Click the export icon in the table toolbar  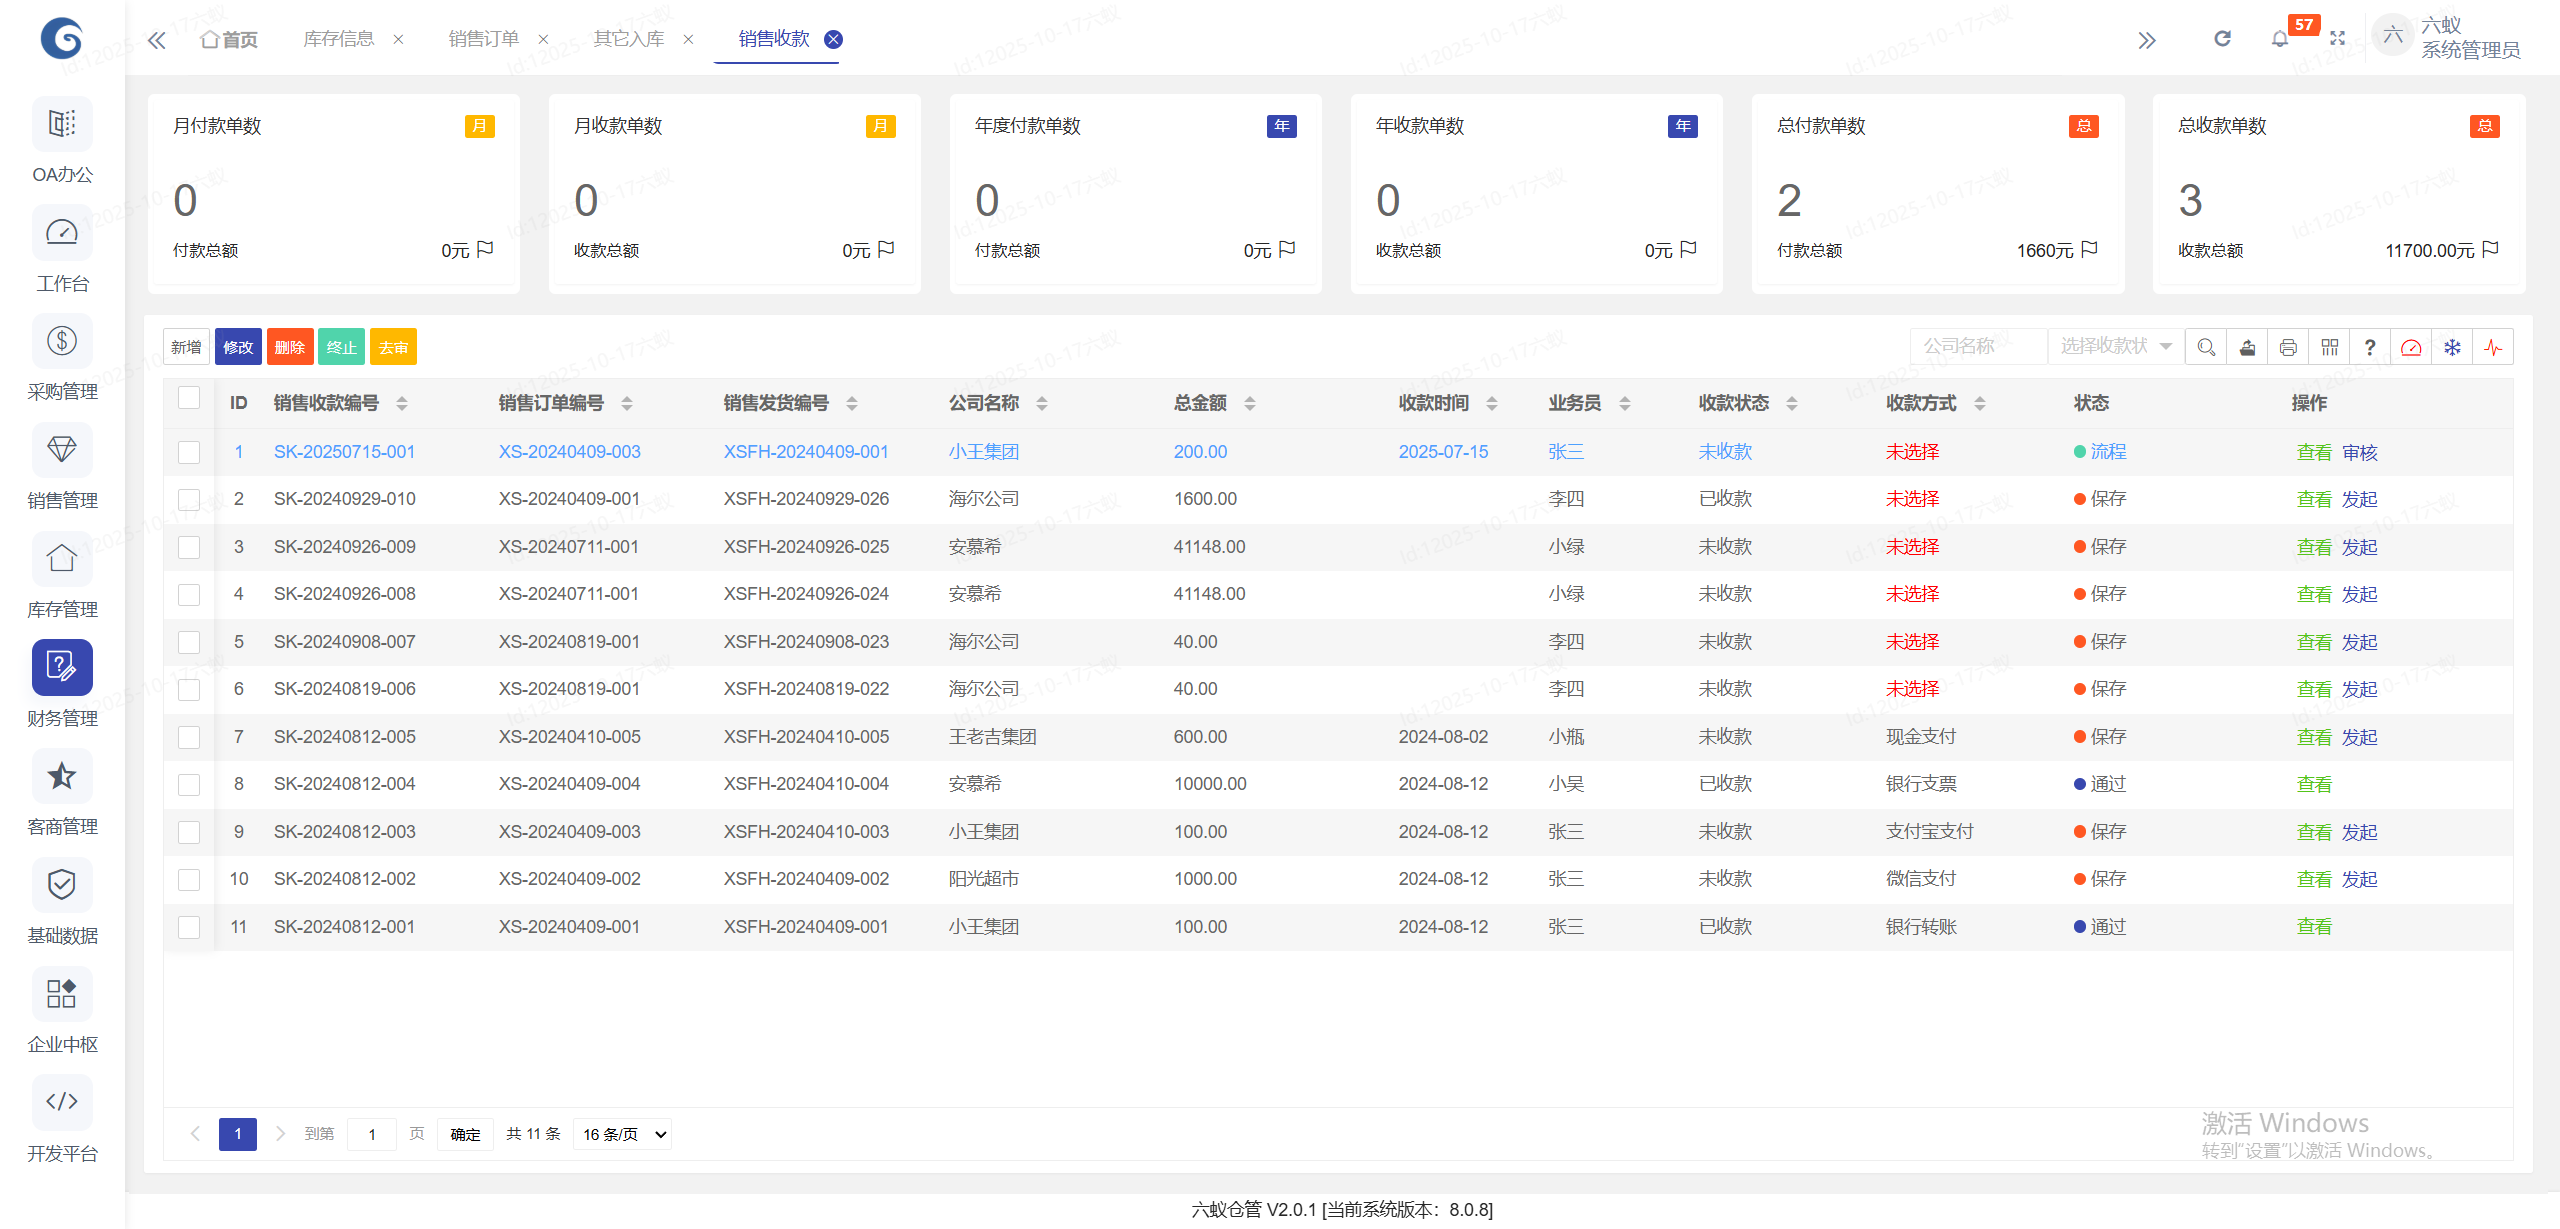point(2246,347)
